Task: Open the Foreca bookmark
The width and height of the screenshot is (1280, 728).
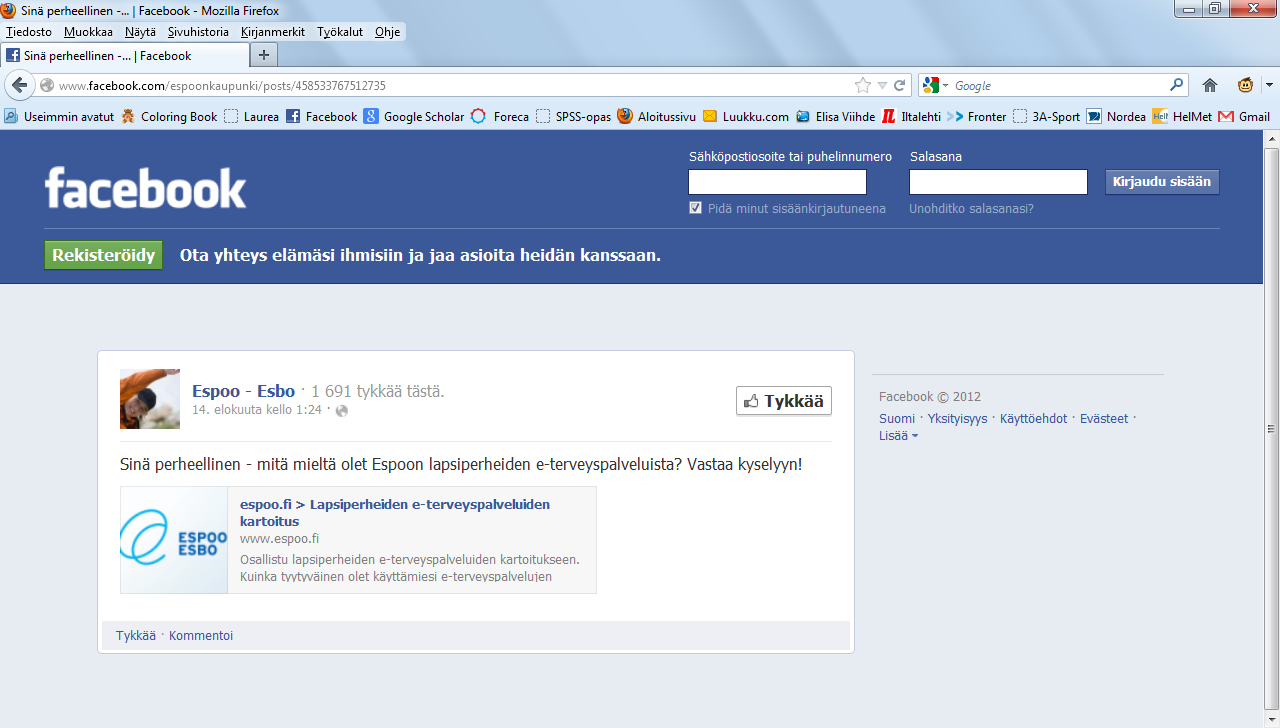Action: click(x=500, y=116)
